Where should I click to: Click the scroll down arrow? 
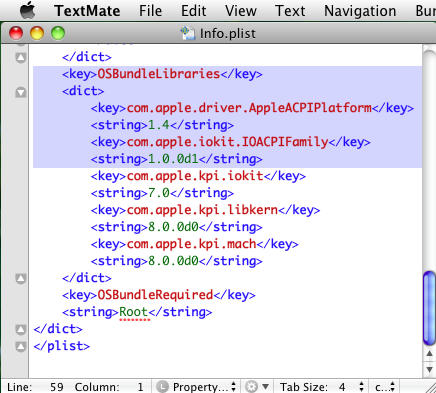click(x=429, y=369)
